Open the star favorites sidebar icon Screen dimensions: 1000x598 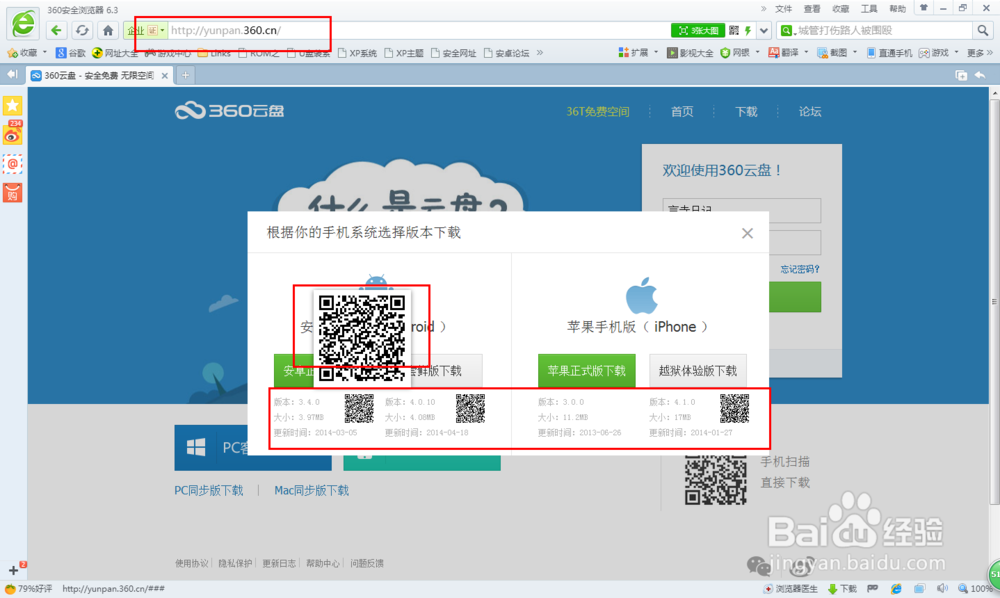coord(13,105)
